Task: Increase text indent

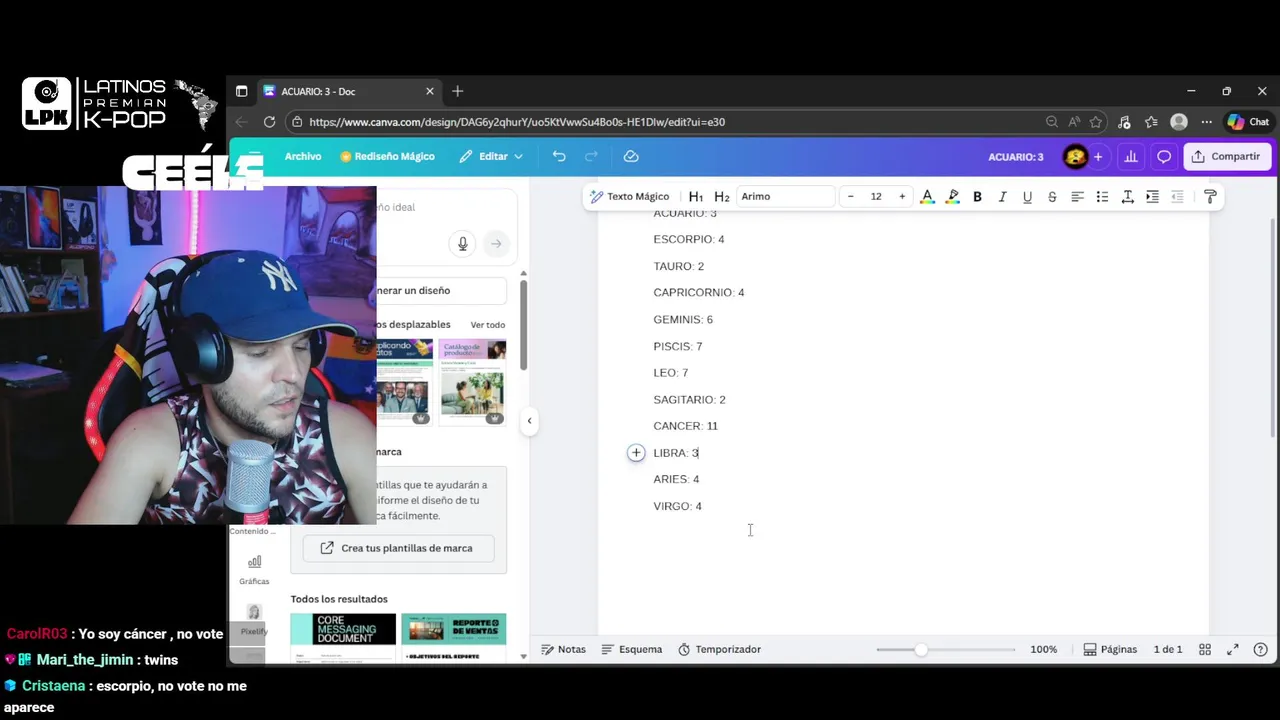Action: click(x=1152, y=196)
